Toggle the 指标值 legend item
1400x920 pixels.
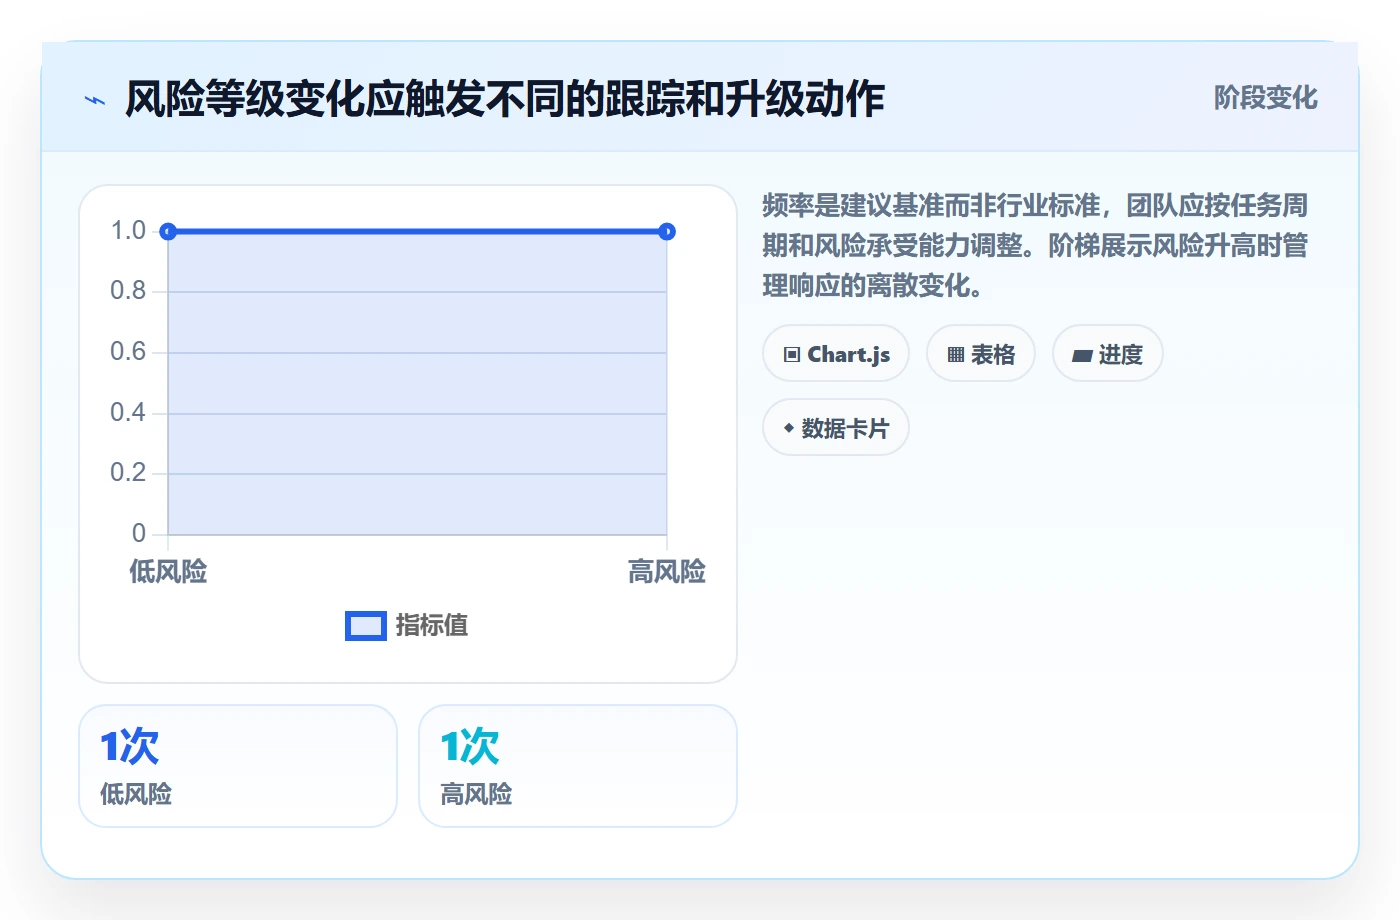[407, 626]
